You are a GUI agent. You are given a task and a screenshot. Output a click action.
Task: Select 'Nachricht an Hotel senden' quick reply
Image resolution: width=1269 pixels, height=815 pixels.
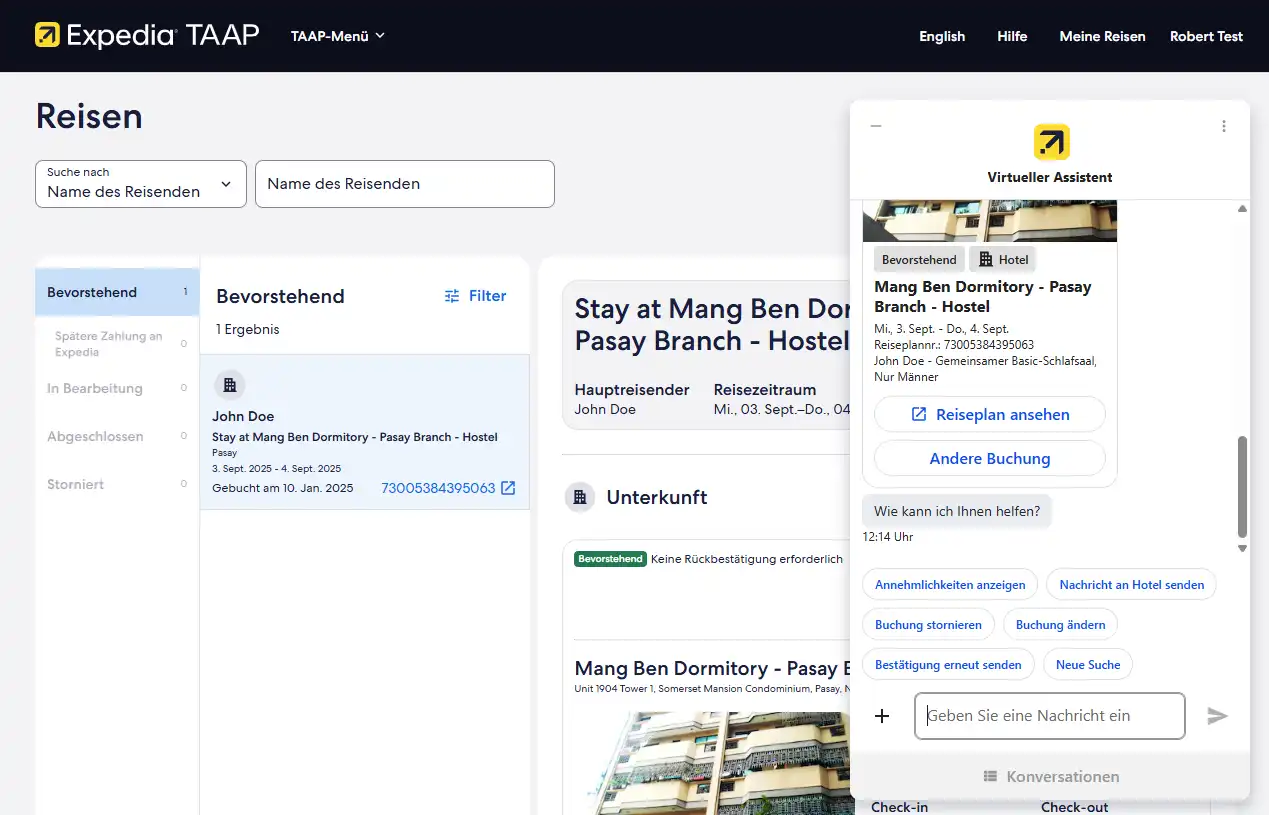[x=1132, y=584]
